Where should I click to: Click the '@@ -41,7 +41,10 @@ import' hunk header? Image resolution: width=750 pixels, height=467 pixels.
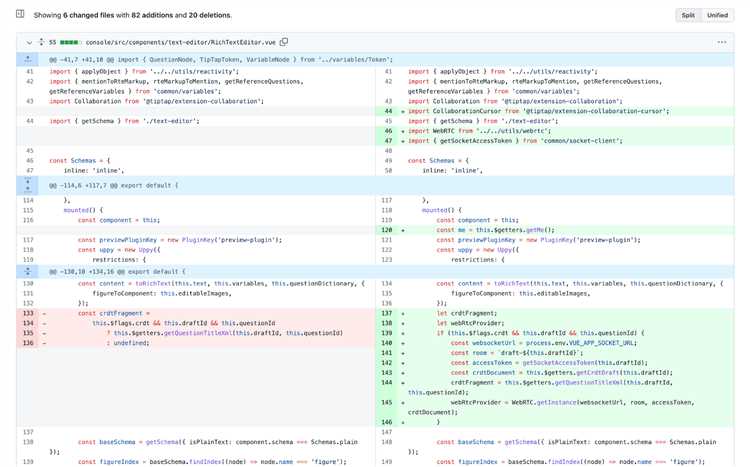pos(221,60)
